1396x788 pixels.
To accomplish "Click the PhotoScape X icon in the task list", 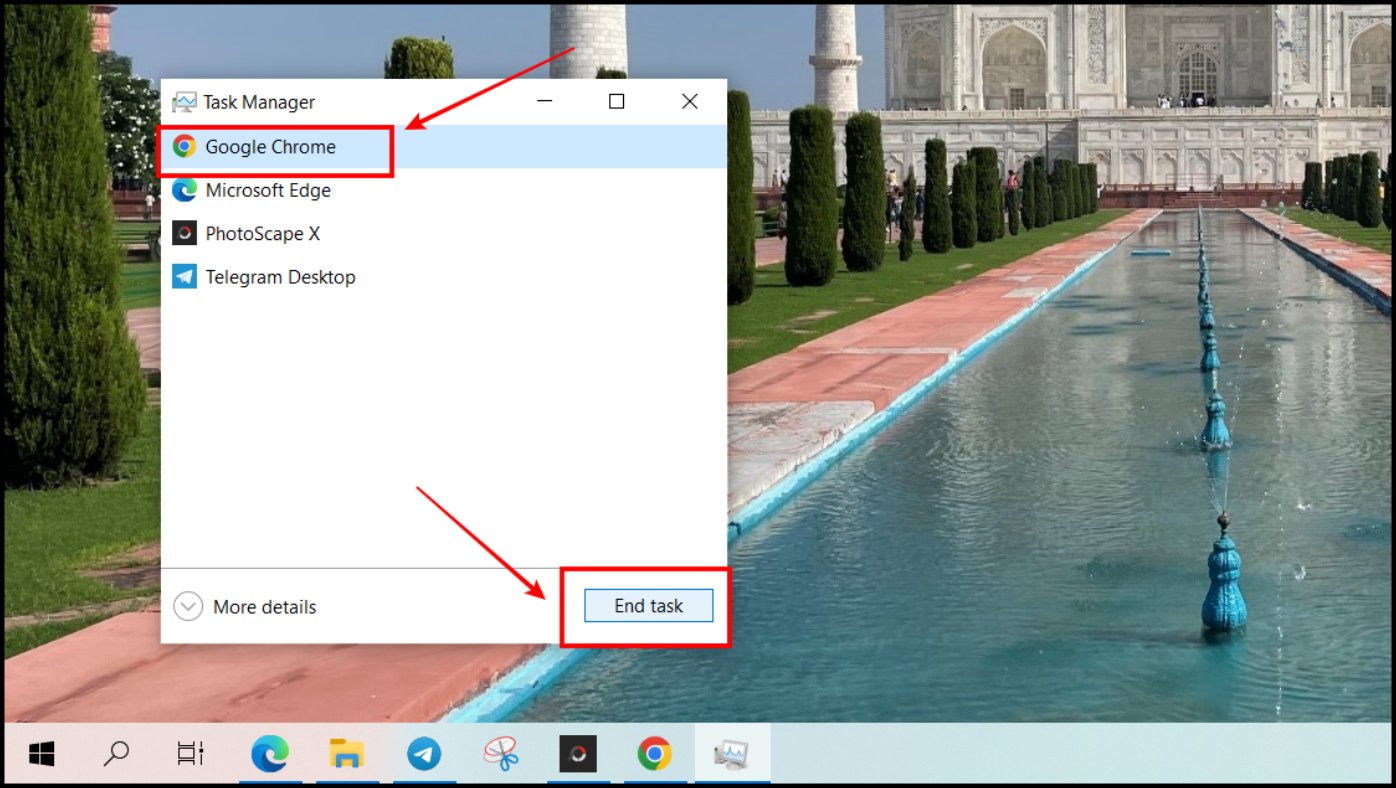I will pyautogui.click(x=184, y=234).
